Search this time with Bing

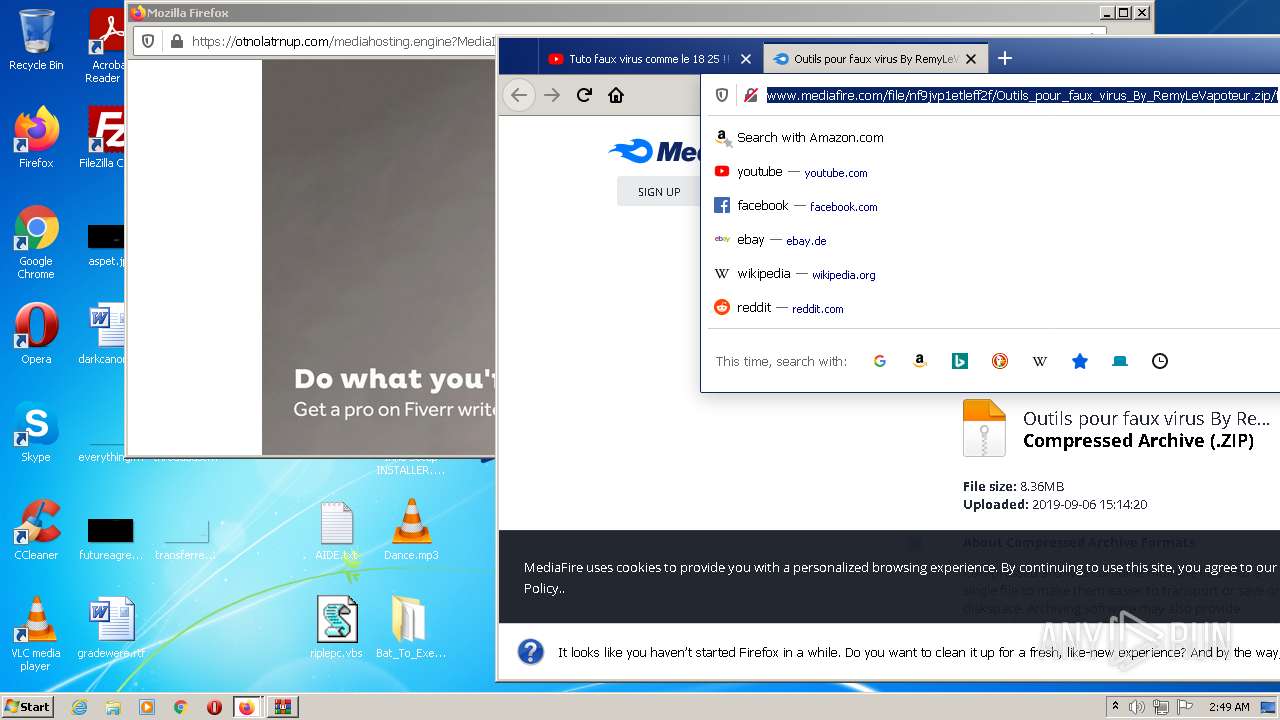tap(960, 361)
